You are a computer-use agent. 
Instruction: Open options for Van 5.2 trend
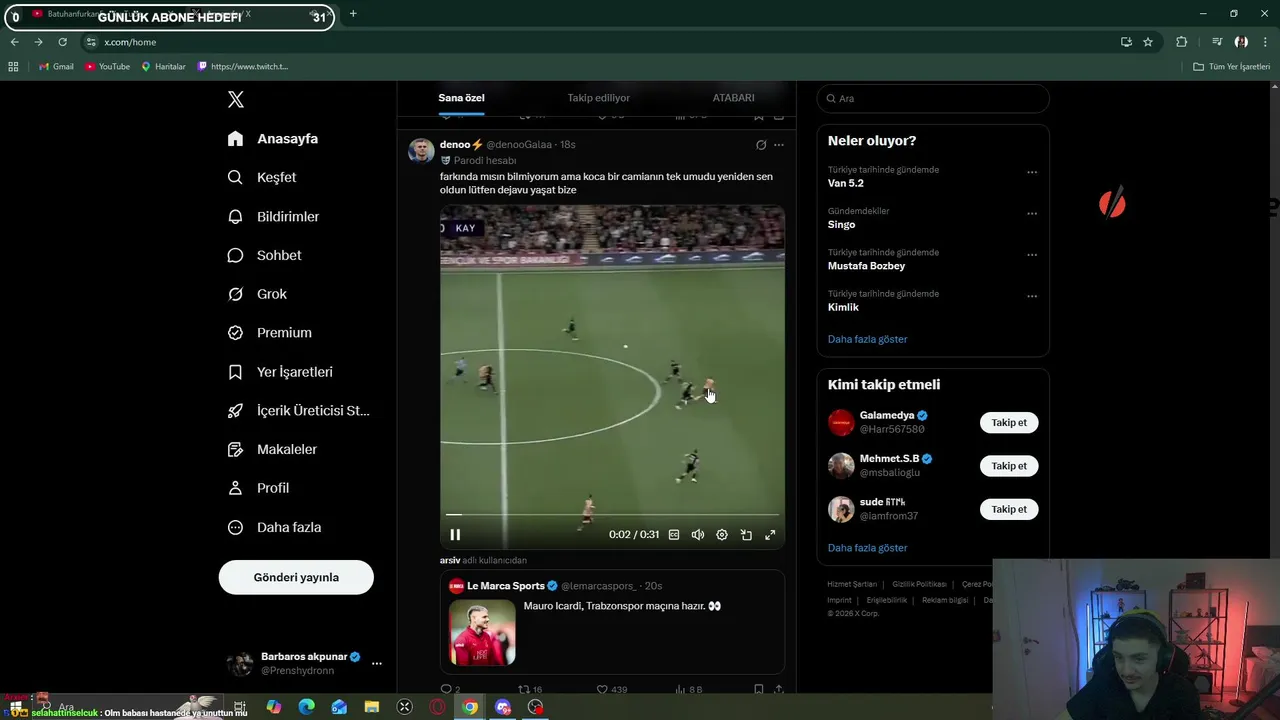pyautogui.click(x=1032, y=172)
